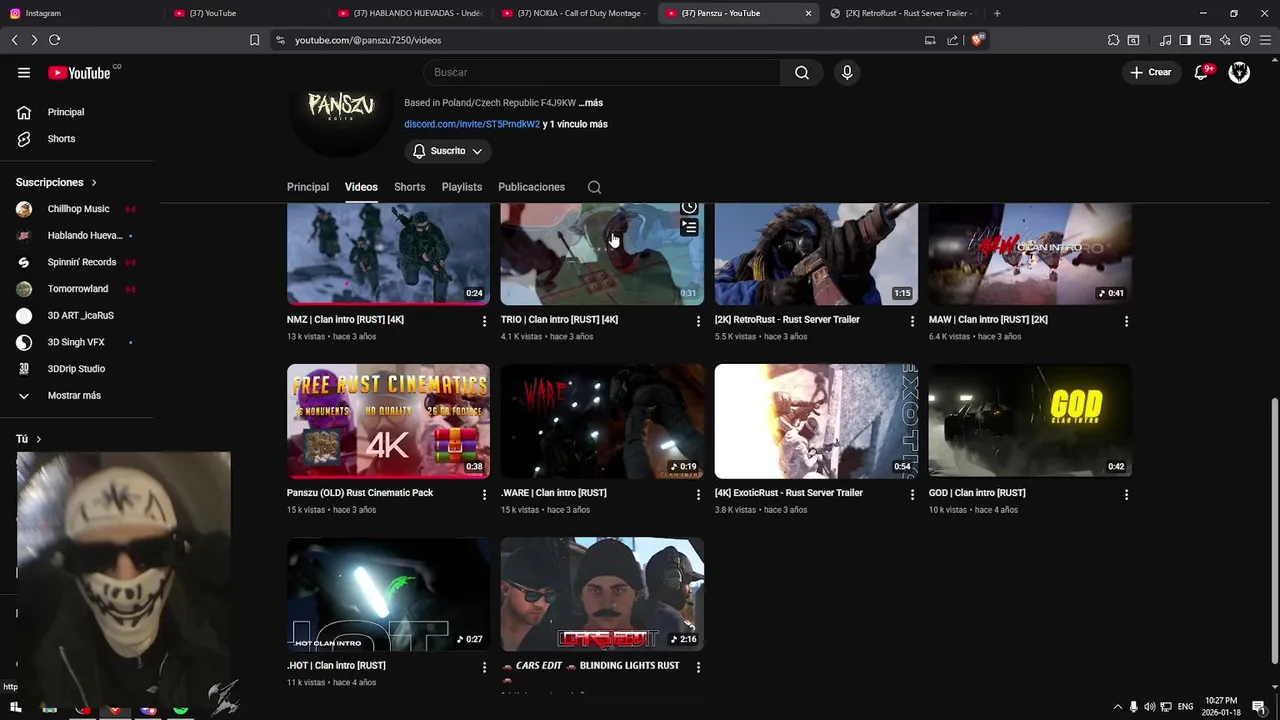The width and height of the screenshot is (1280, 720).
Task: Click the URL address bar
Action: (600, 40)
